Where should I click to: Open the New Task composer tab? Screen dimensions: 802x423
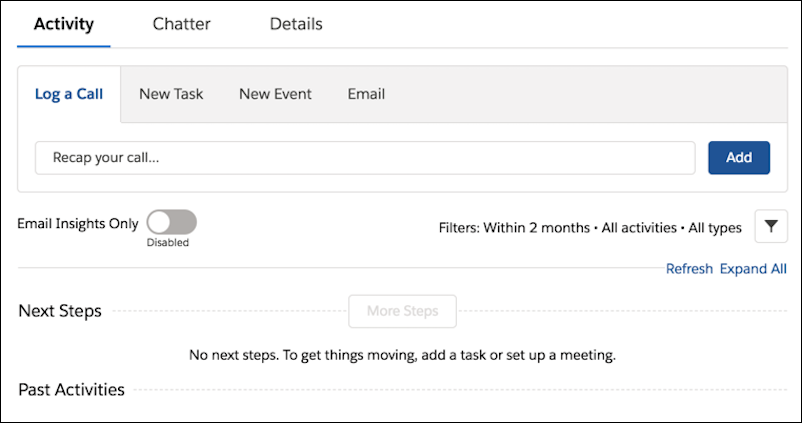click(171, 94)
